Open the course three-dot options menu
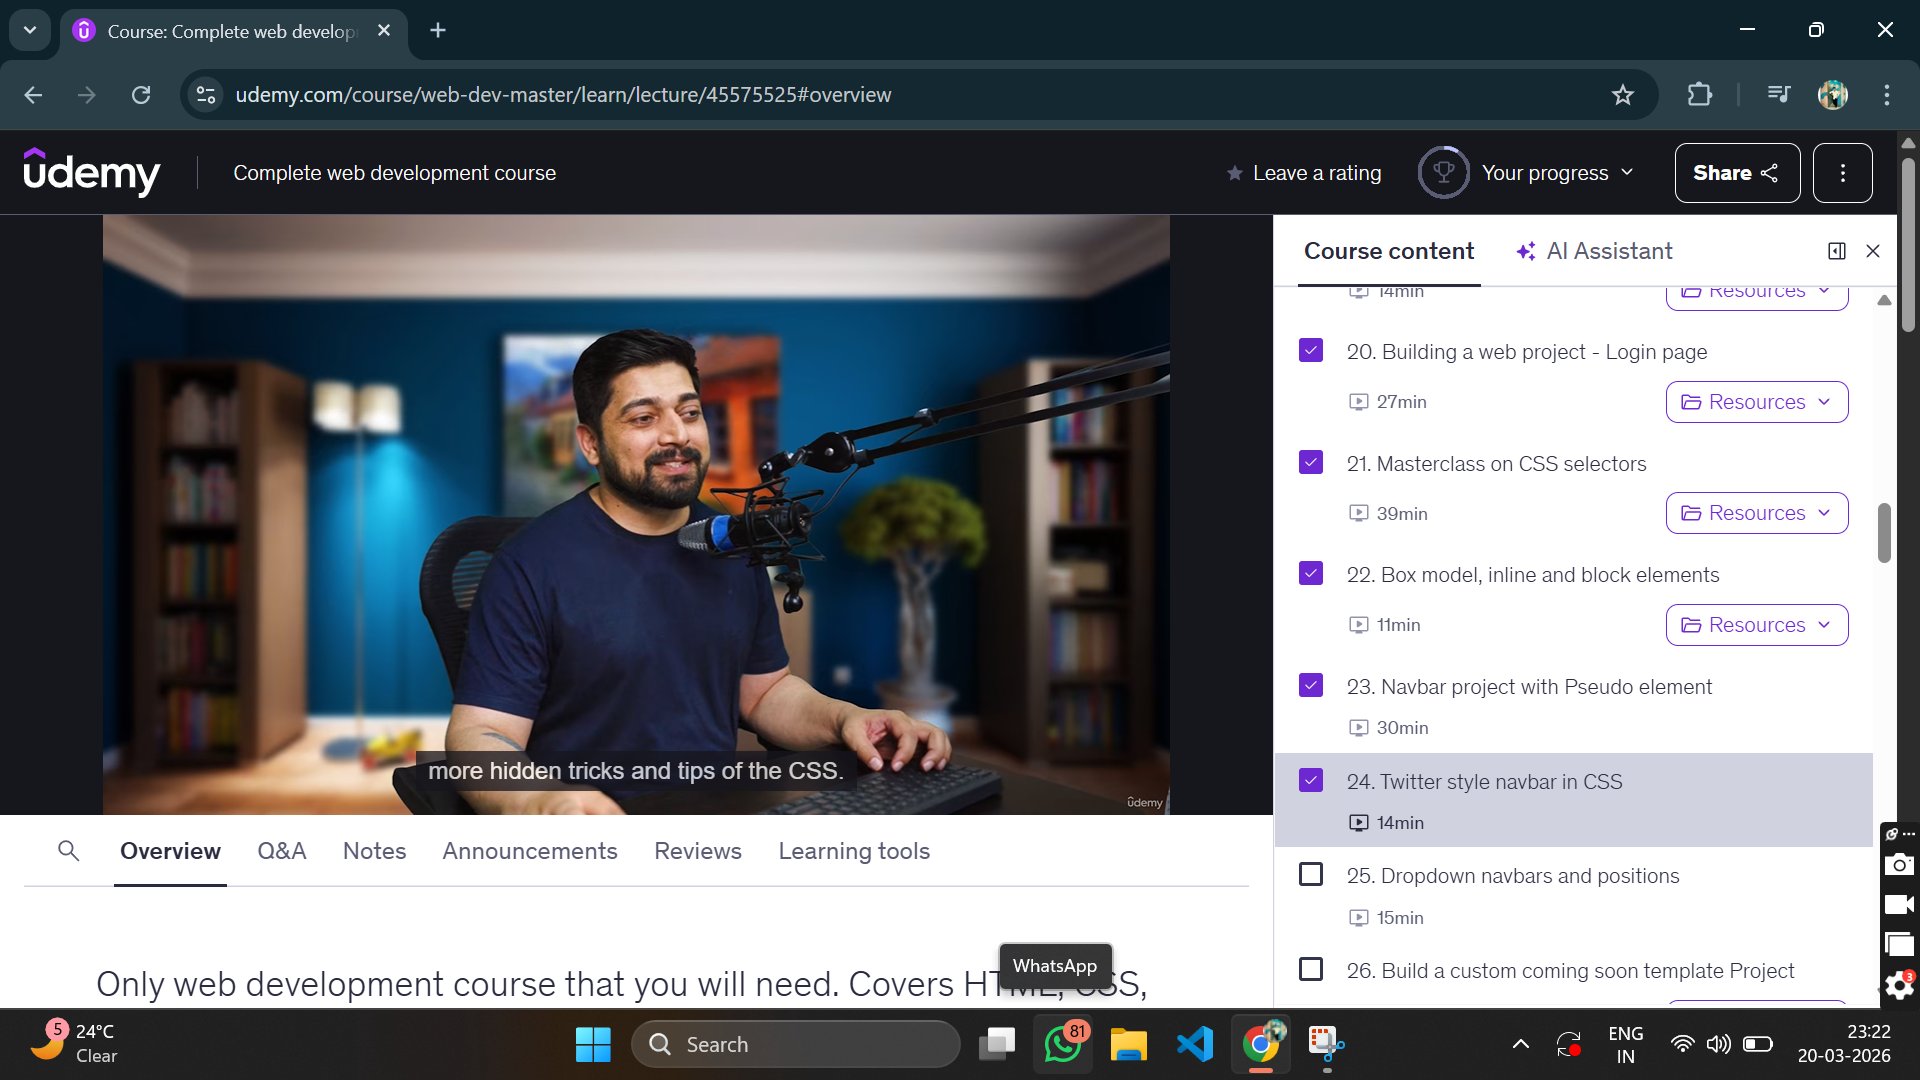The image size is (1920, 1080). (1842, 173)
